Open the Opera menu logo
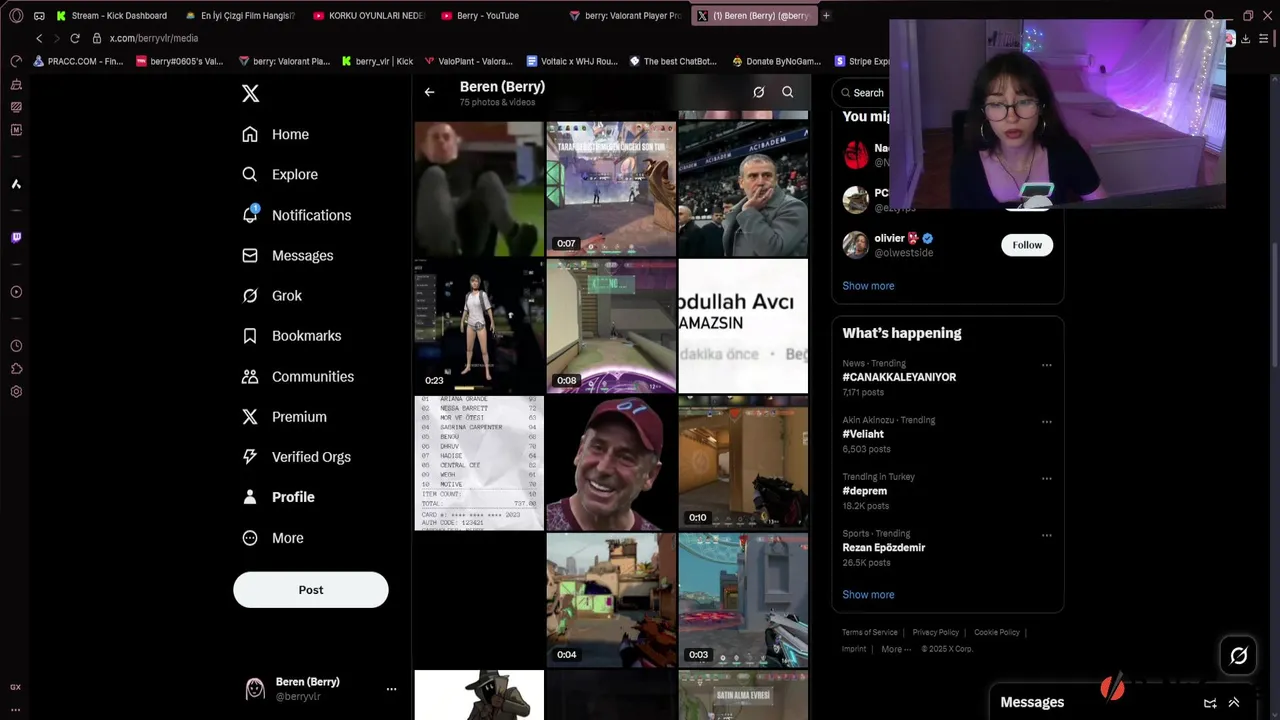The width and height of the screenshot is (1280, 720). click(x=16, y=16)
